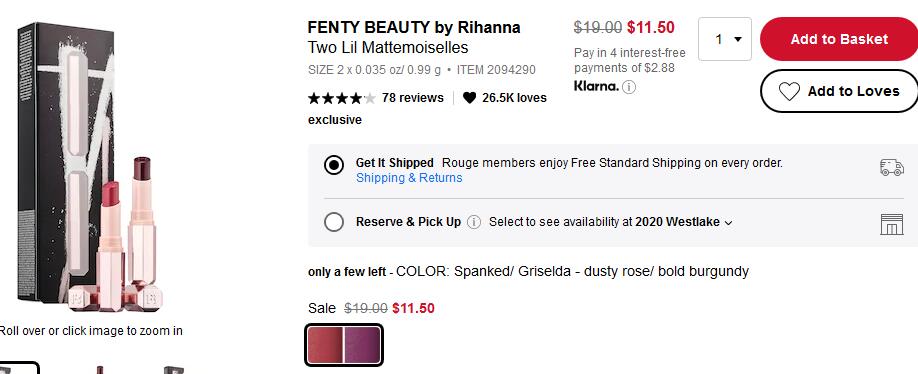Click the heart icon in Add to Loves
This screenshot has width=918, height=374.
[789, 91]
